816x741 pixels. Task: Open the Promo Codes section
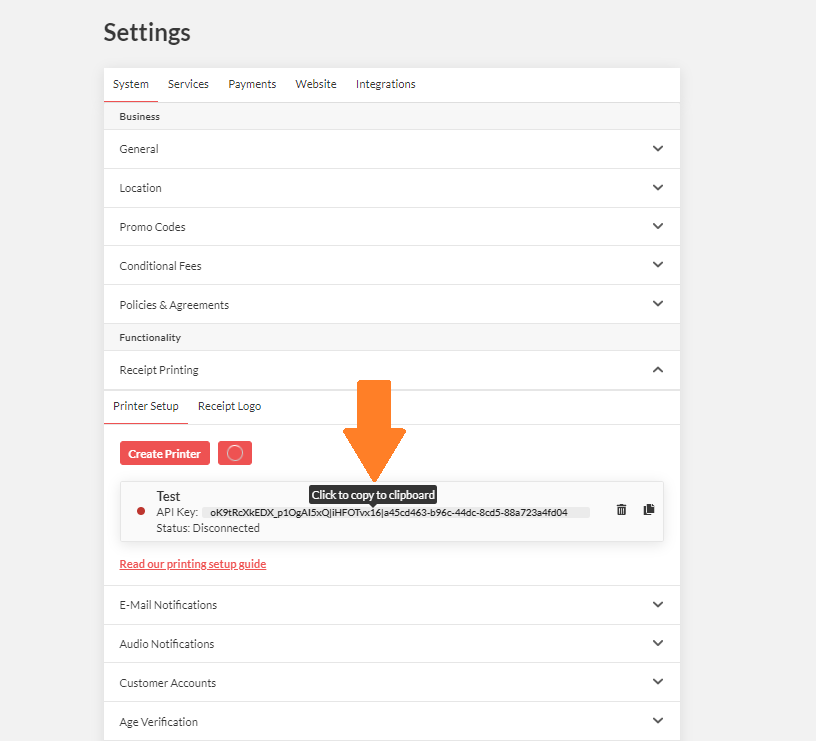point(391,227)
